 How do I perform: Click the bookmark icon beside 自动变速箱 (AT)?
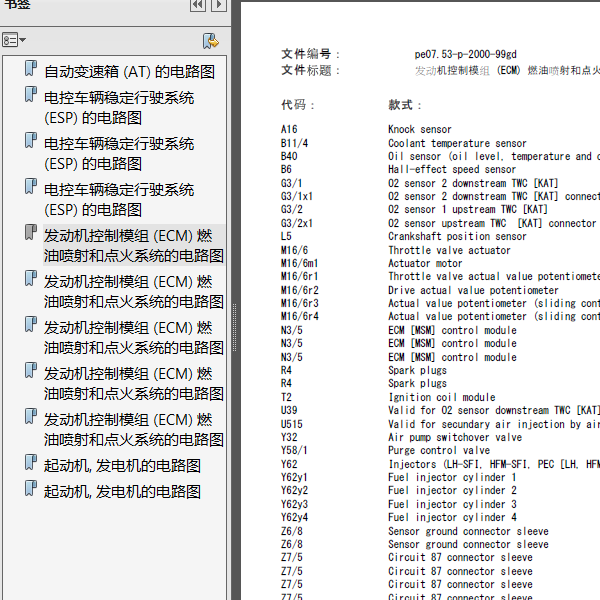point(31,71)
